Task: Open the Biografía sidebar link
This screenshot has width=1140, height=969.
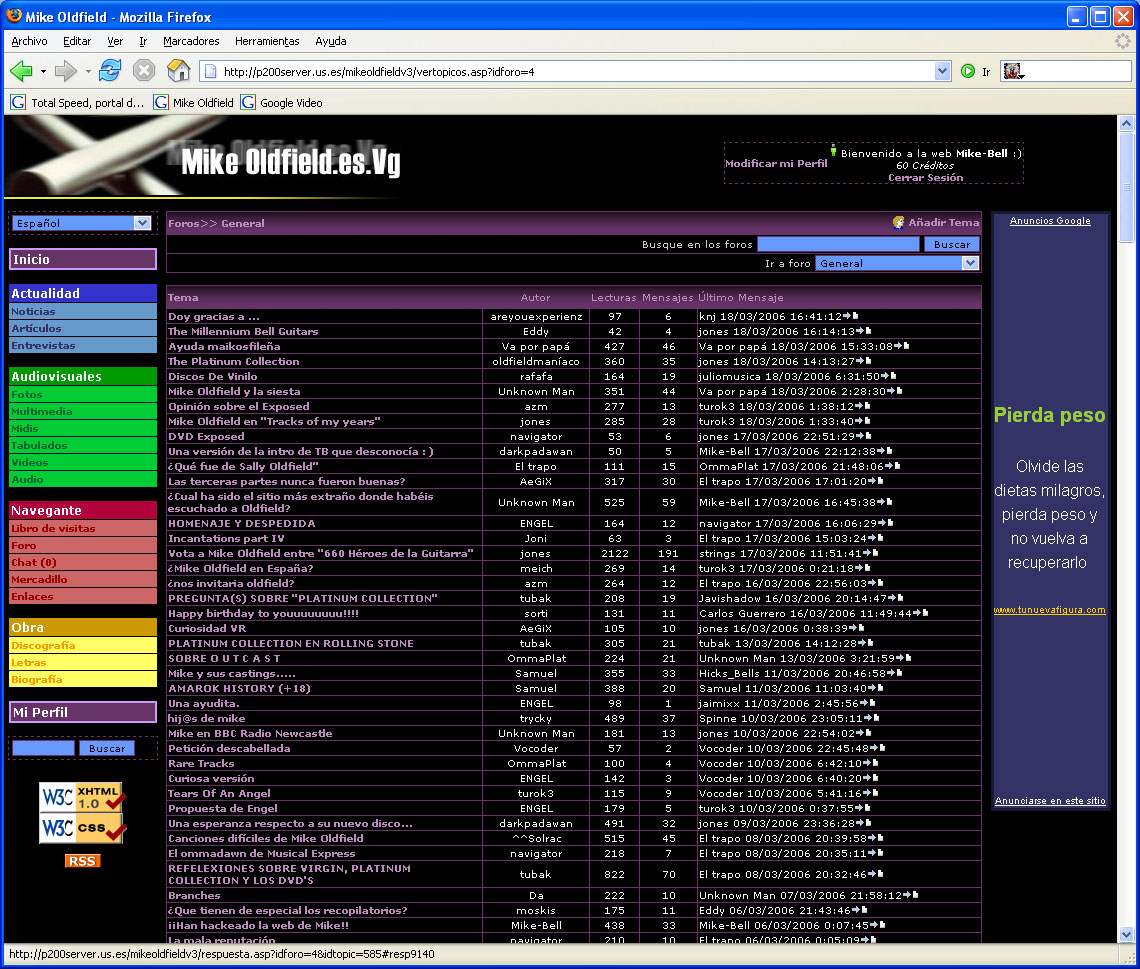Action: pos(83,680)
